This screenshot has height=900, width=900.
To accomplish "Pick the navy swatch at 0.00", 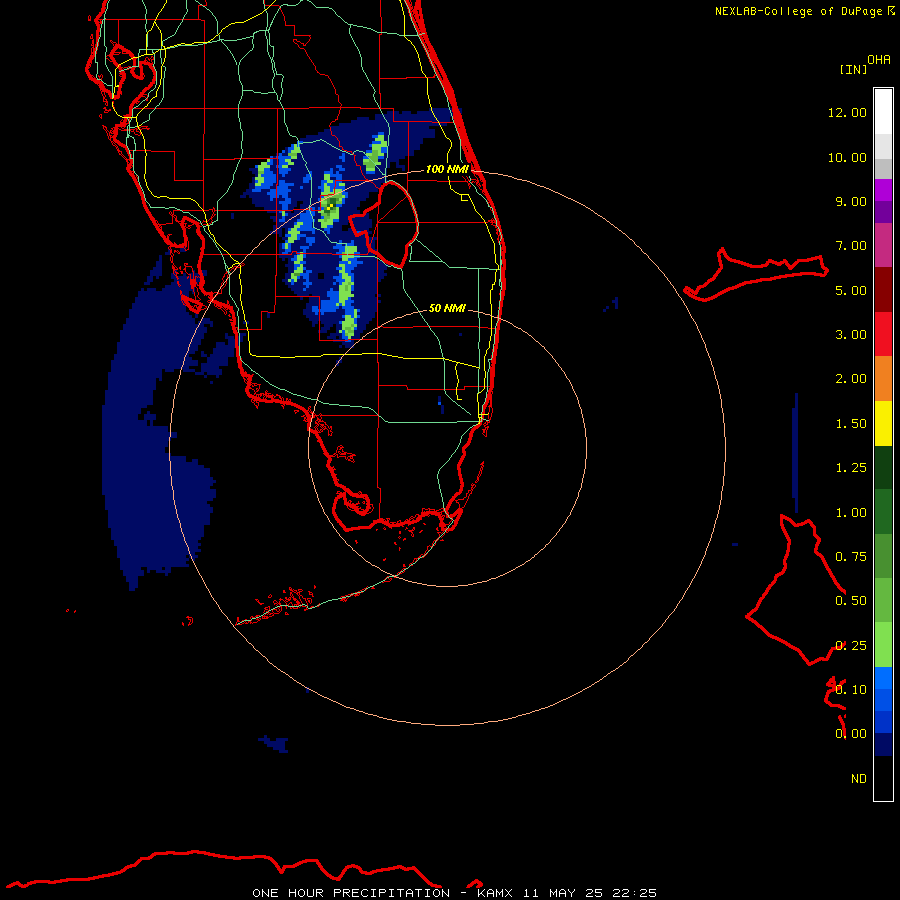I will tap(883, 745).
